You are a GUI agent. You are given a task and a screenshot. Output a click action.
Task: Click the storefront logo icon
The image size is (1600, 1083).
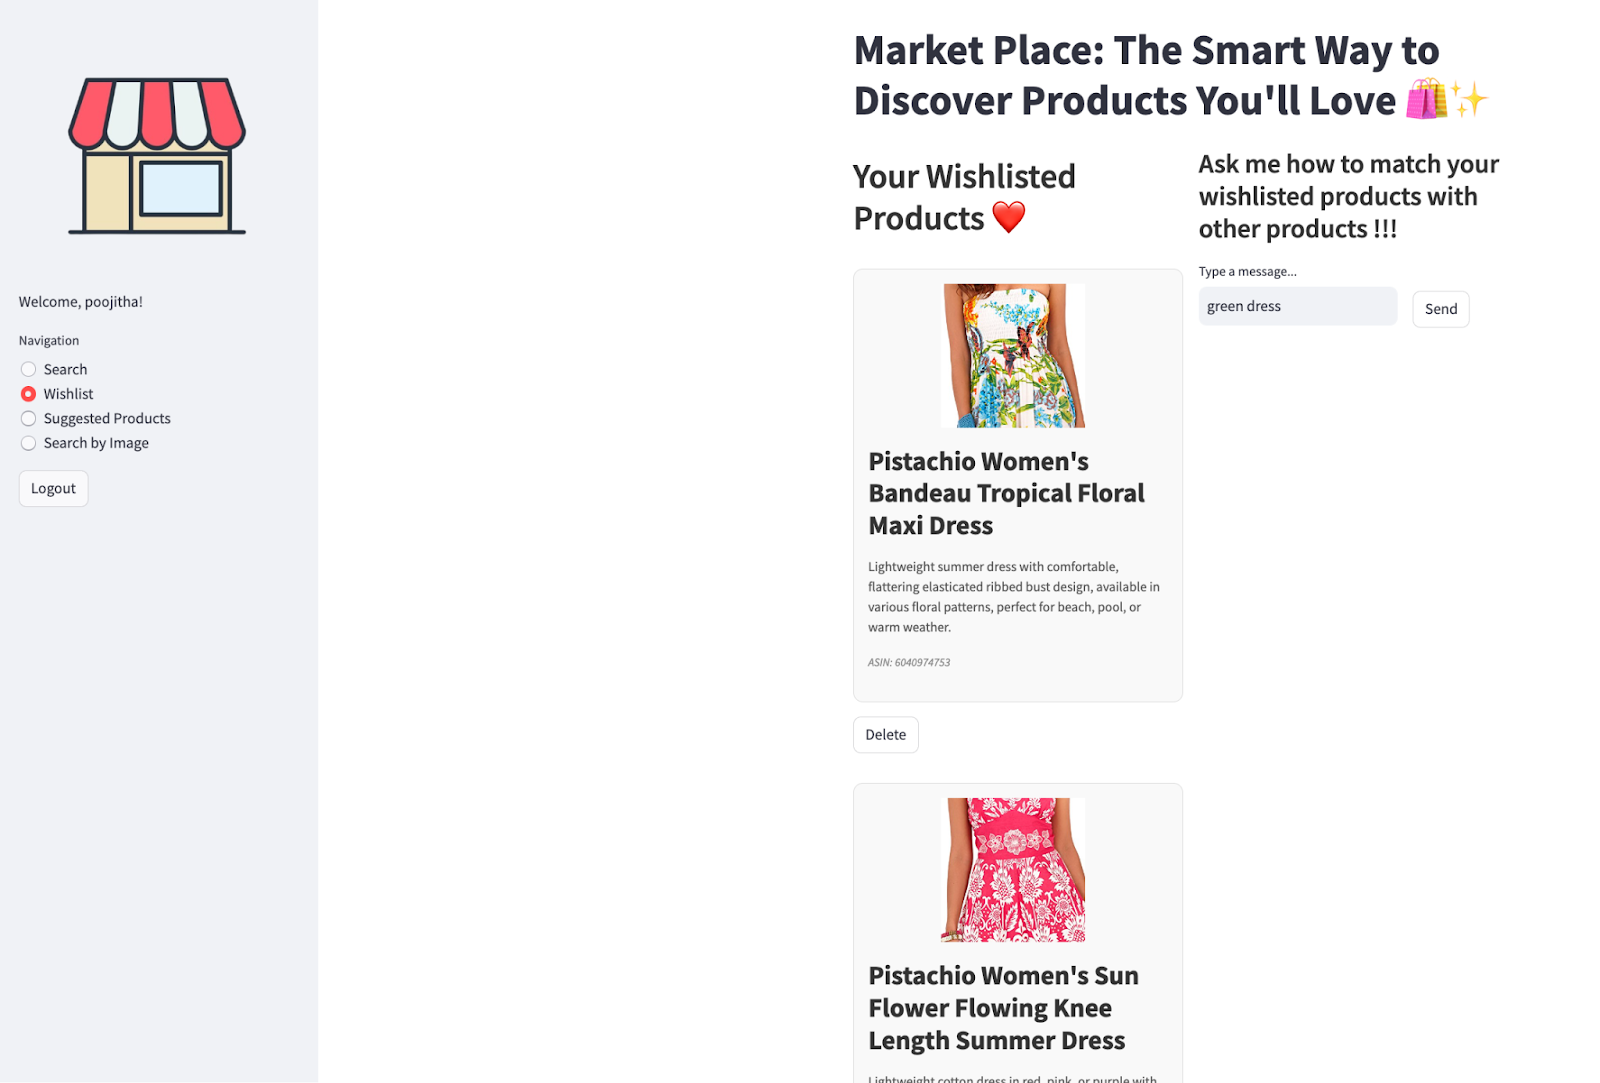[157, 156]
